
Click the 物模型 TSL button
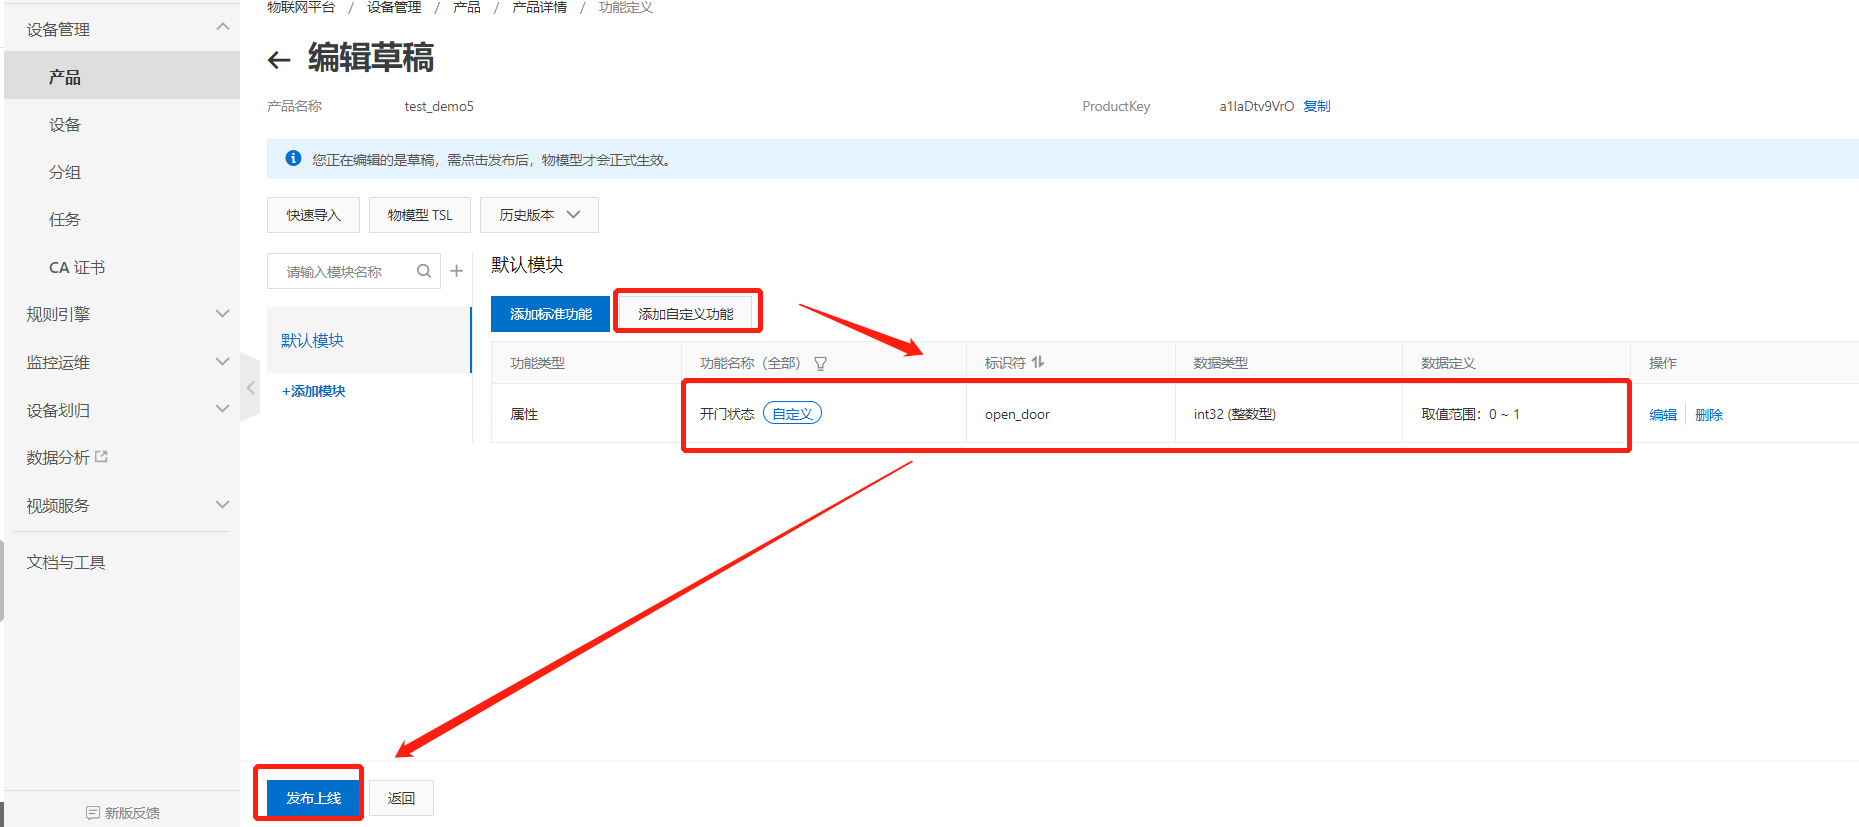click(x=420, y=215)
